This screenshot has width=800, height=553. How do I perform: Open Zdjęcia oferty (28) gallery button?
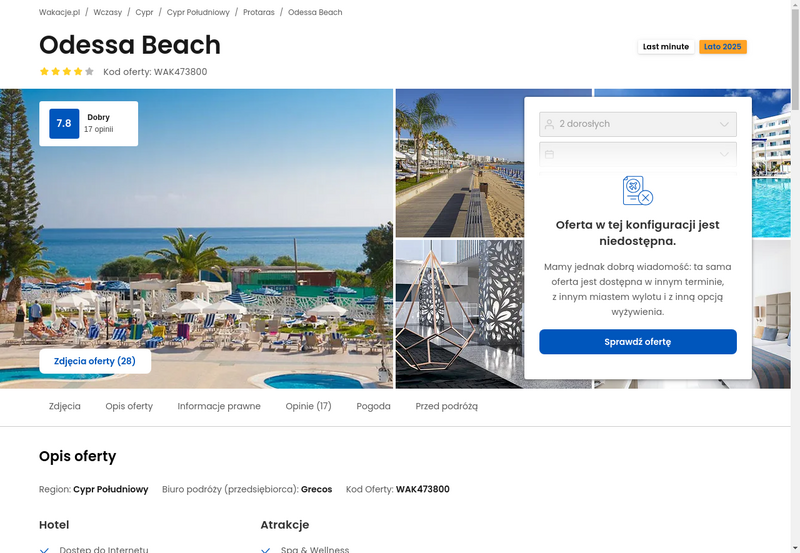click(95, 361)
